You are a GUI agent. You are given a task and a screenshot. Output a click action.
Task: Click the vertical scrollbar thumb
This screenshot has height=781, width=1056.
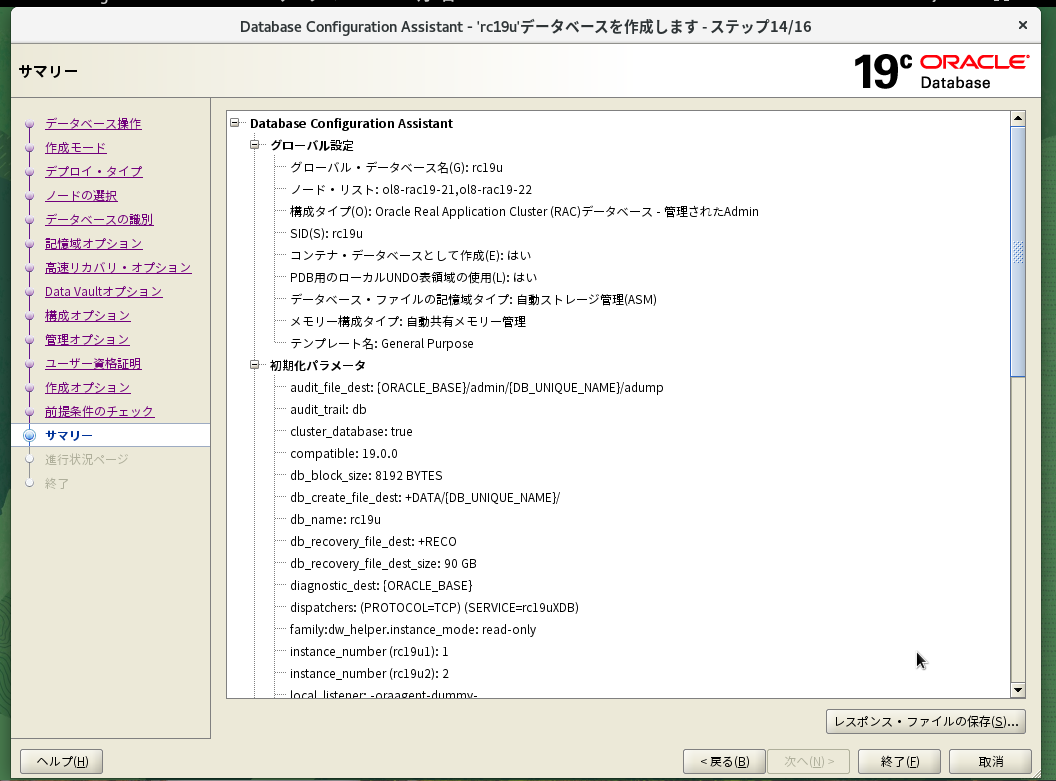pos(1018,252)
